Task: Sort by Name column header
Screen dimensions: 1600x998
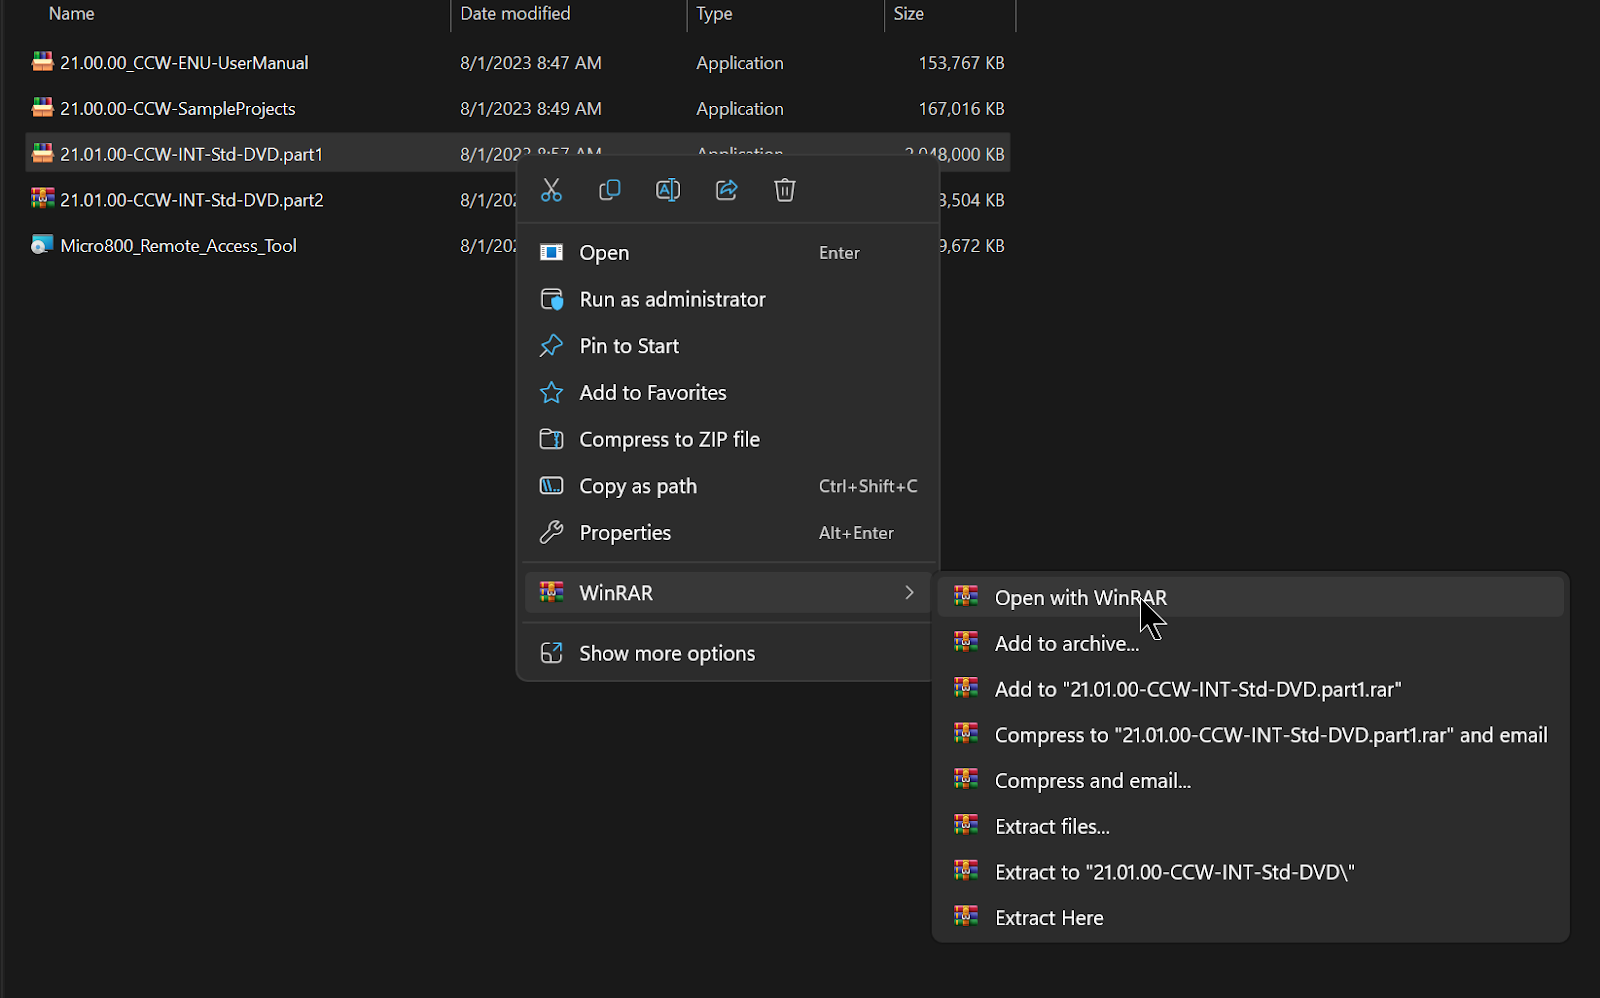Action: pos(72,14)
